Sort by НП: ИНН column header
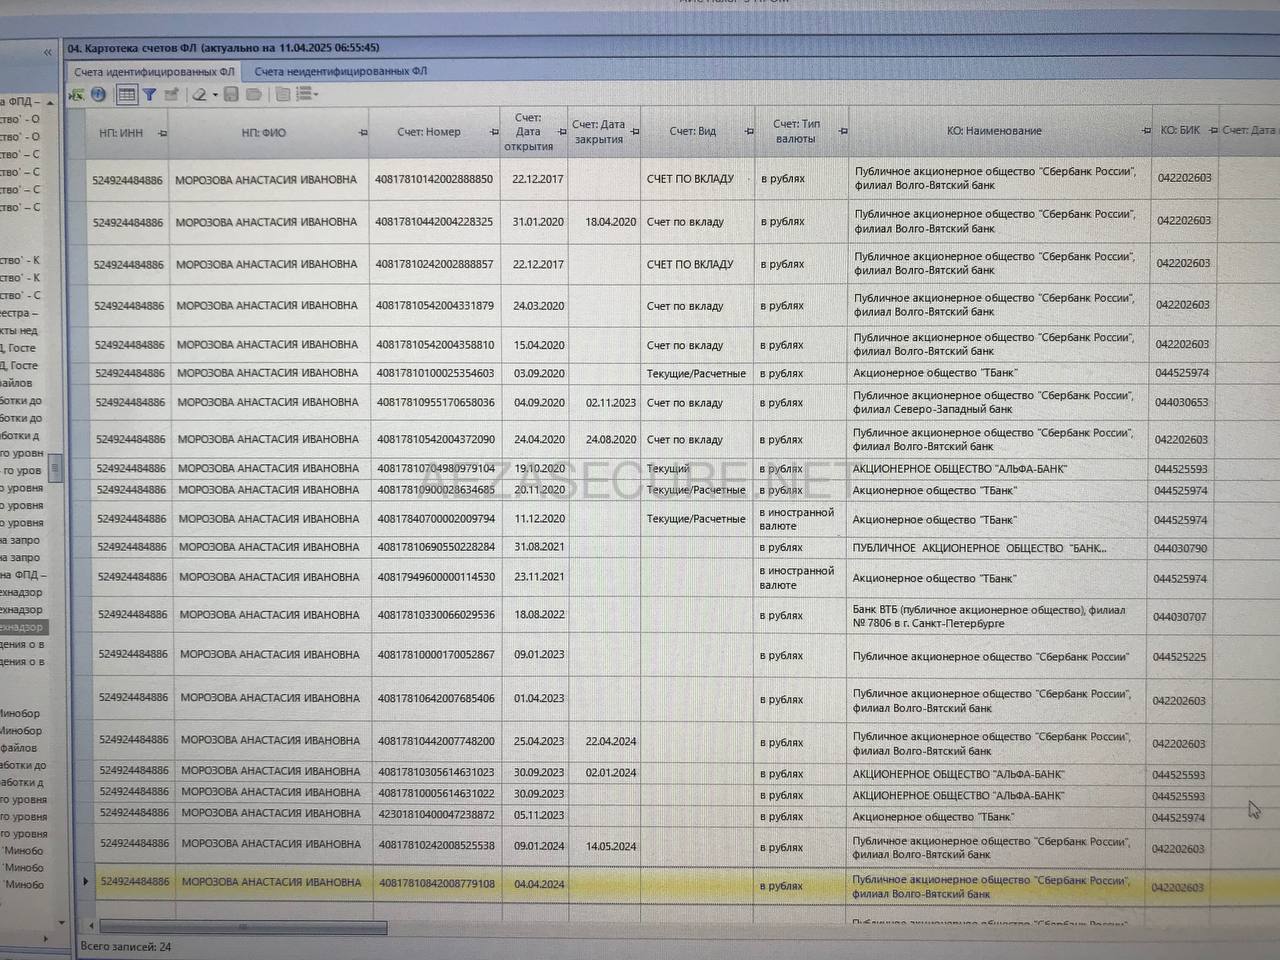This screenshot has height=960, width=1280. pyautogui.click(x=121, y=133)
